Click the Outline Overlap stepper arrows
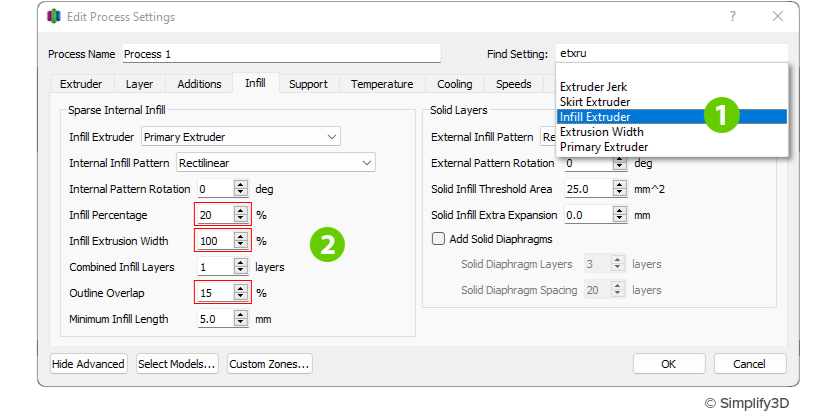The height and width of the screenshot is (416, 839). pyautogui.click(x=240, y=293)
